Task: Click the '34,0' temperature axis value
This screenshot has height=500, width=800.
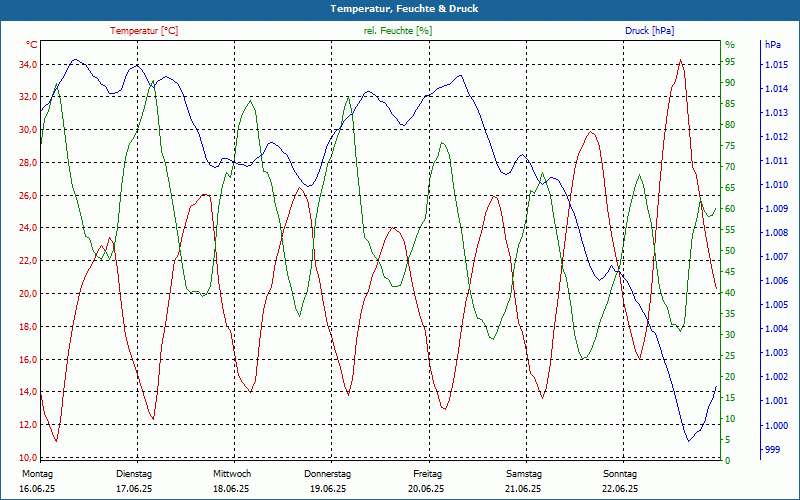Action: tap(28, 64)
